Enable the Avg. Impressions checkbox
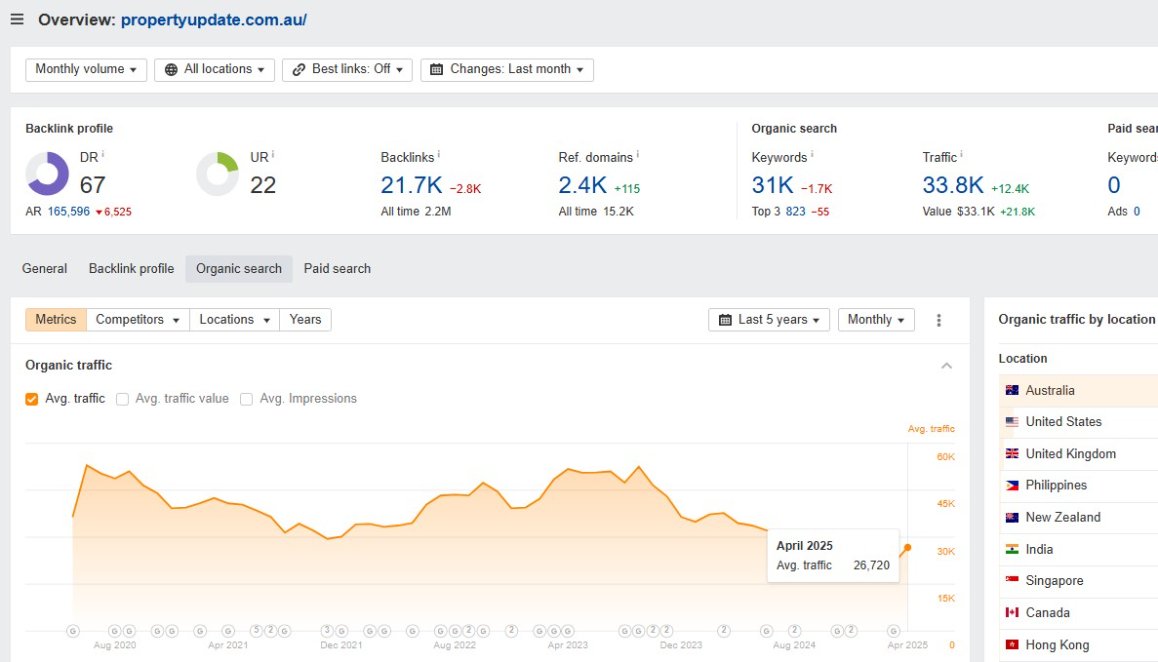 tap(247, 399)
